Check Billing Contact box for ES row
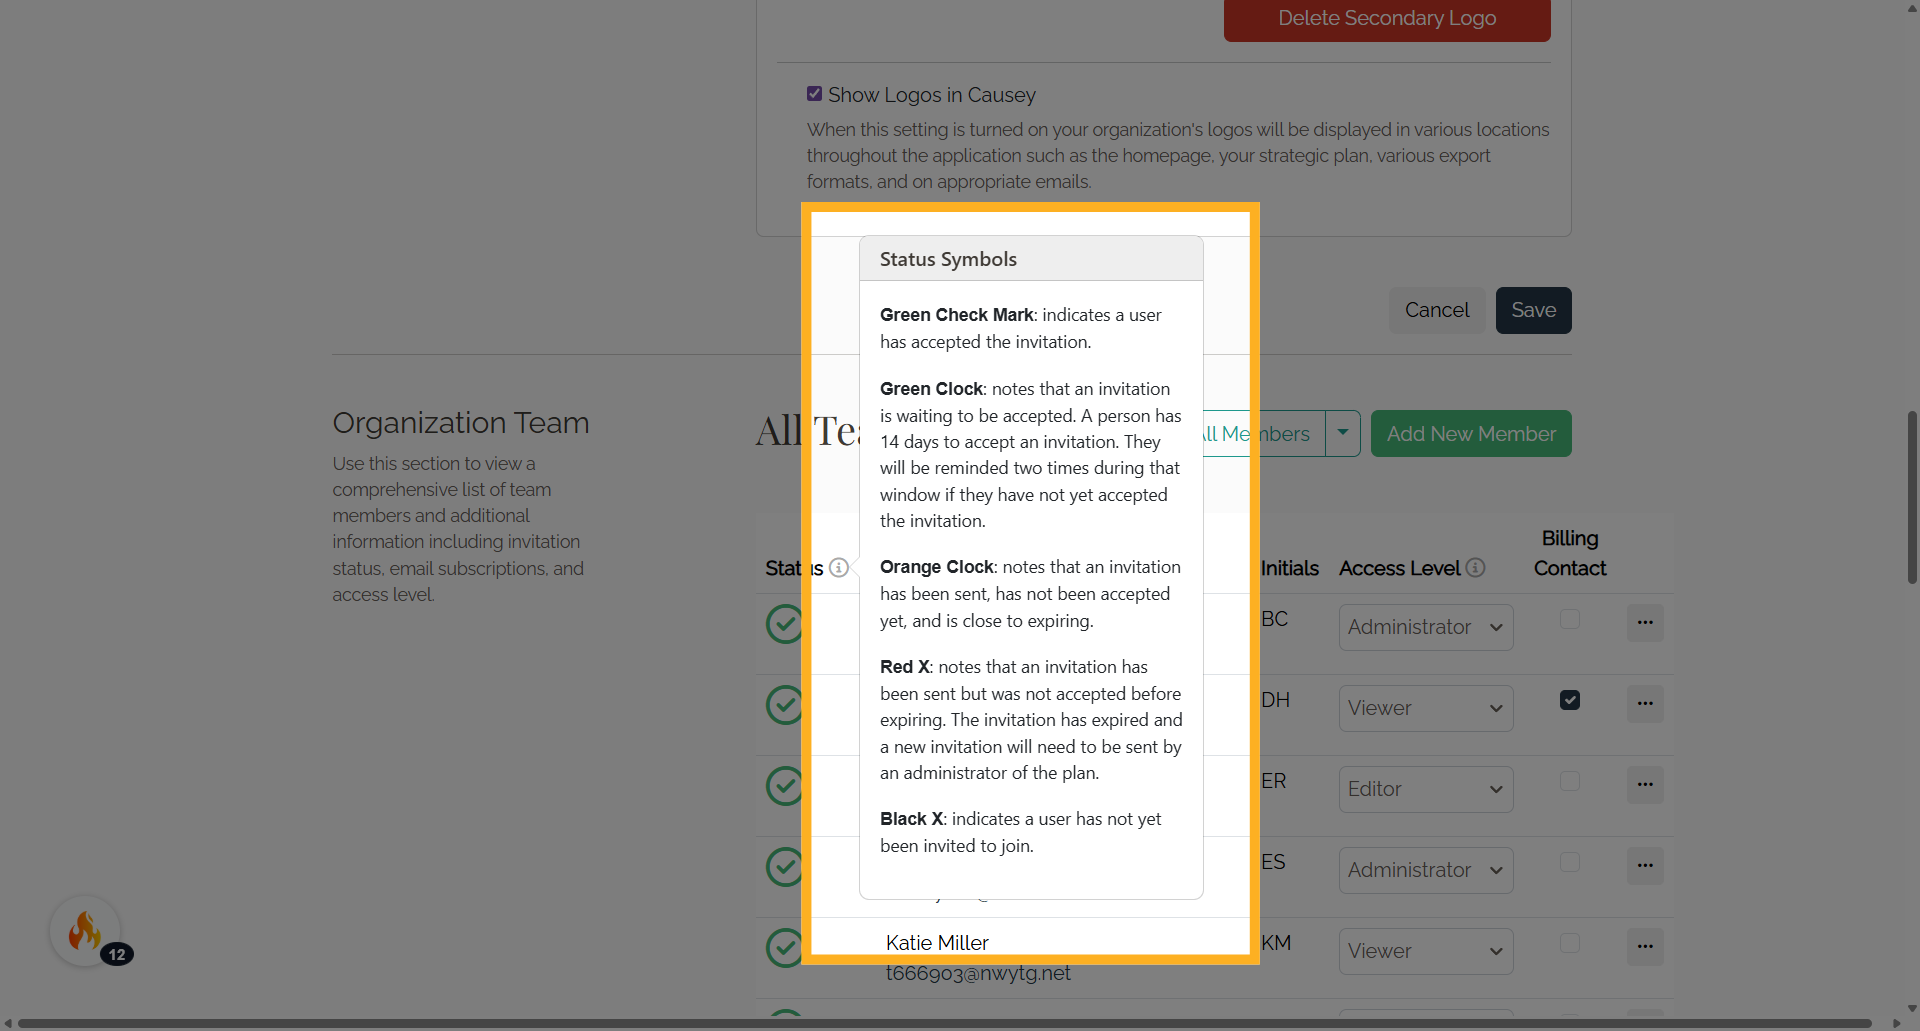This screenshot has height=1031, width=1920. coord(1570,862)
